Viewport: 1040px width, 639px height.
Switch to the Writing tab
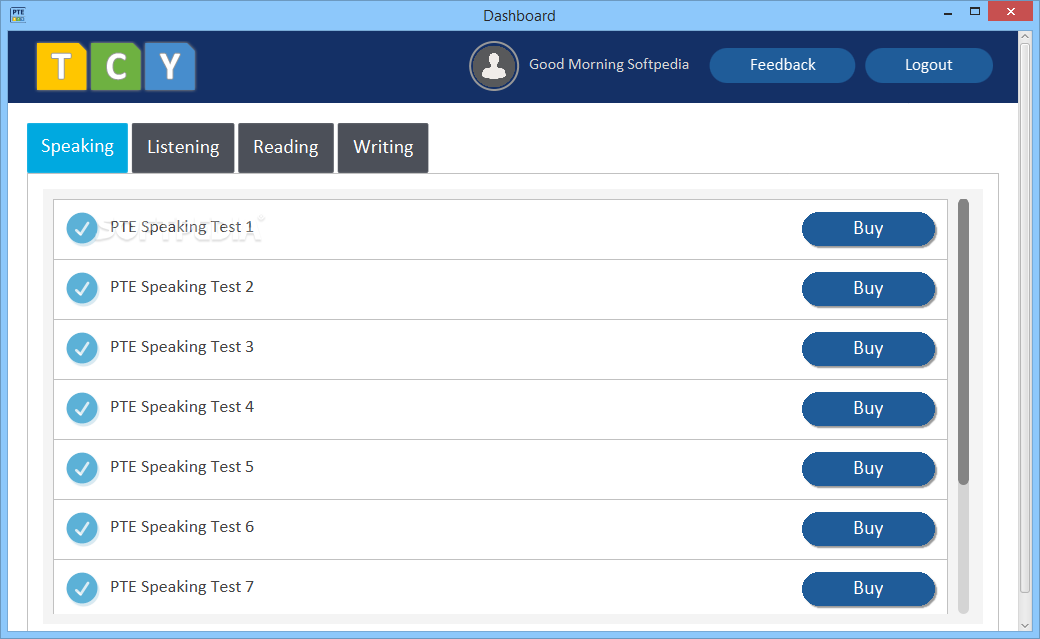[383, 147]
